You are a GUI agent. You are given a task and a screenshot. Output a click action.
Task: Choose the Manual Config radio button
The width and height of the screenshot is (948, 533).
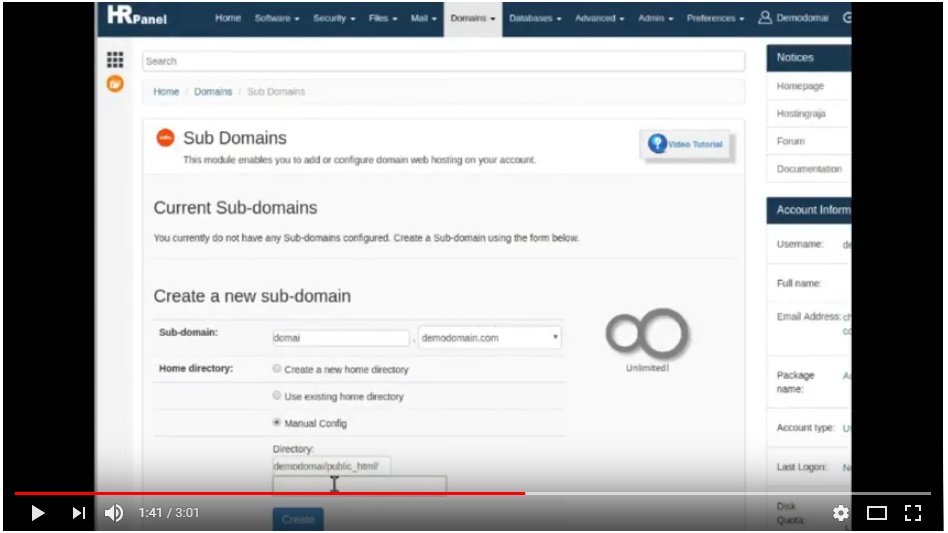(x=277, y=423)
